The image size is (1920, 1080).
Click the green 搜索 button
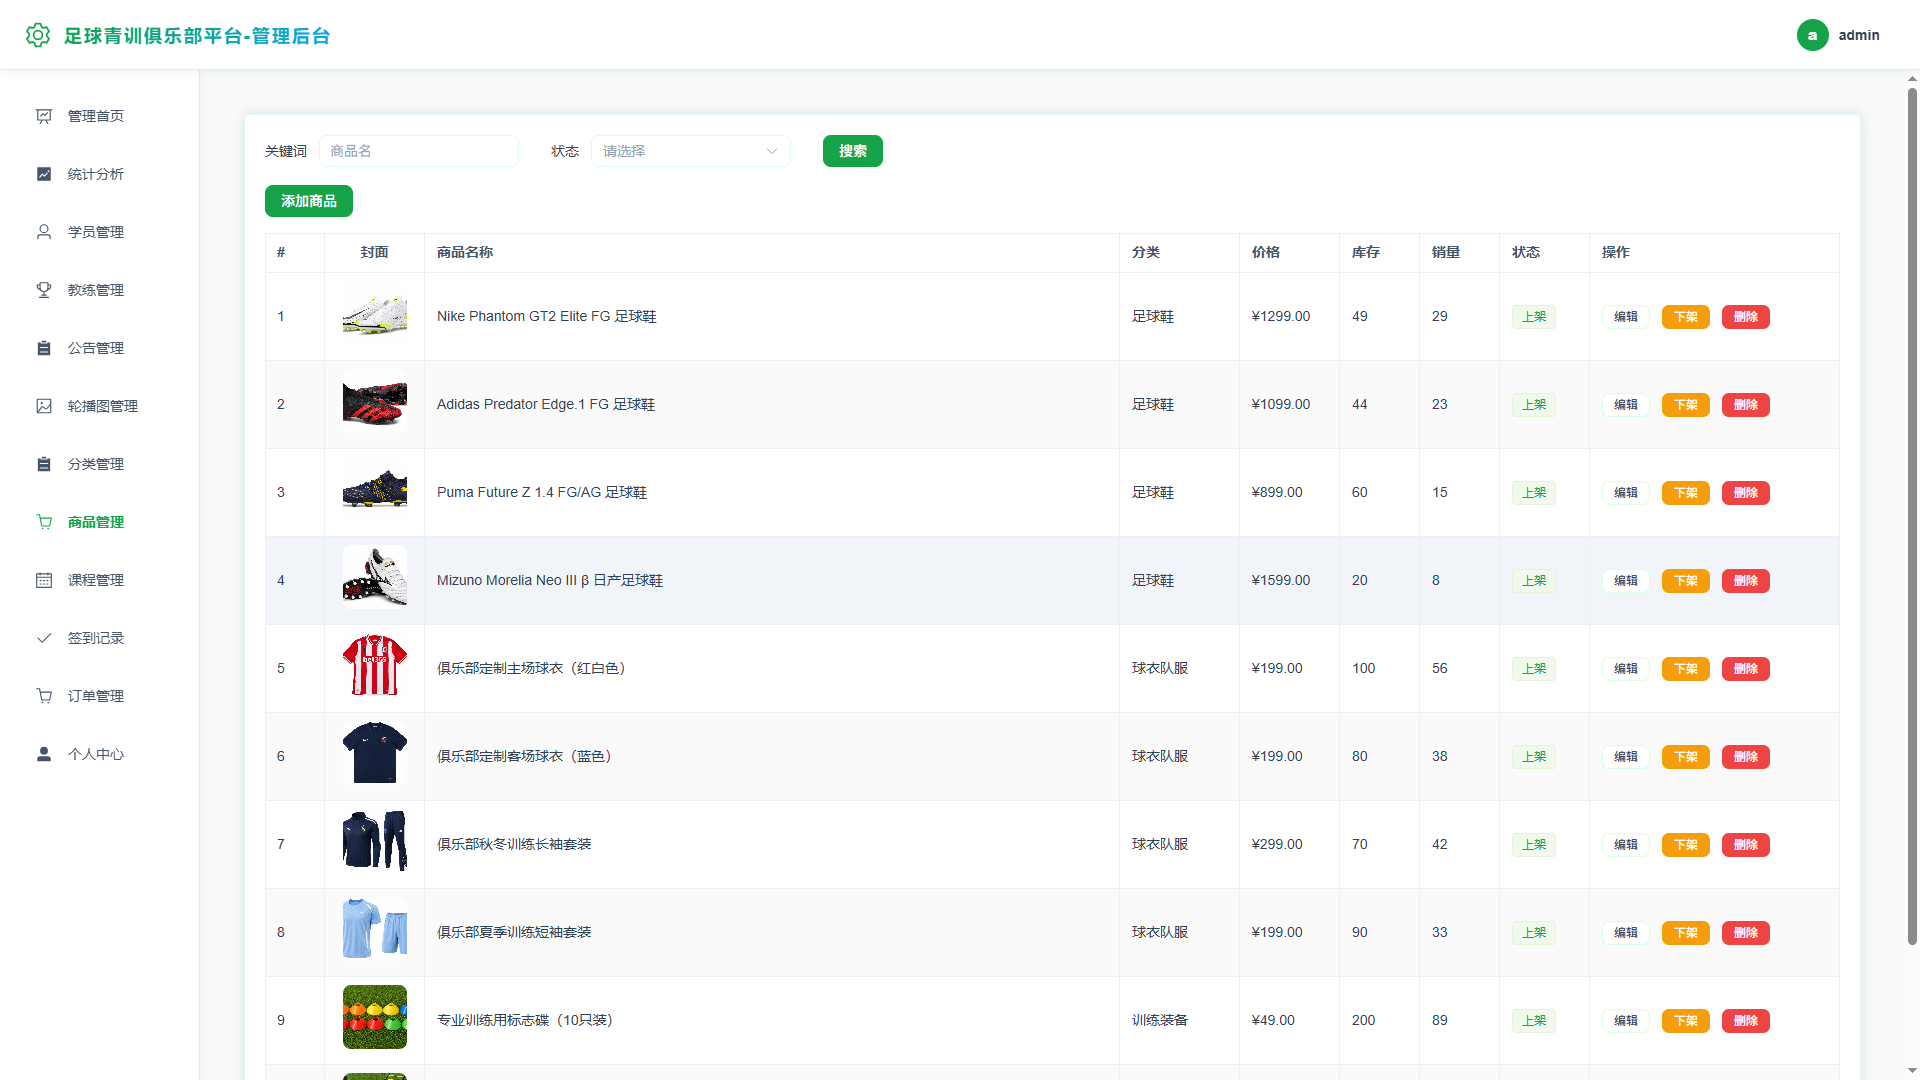tap(853, 151)
